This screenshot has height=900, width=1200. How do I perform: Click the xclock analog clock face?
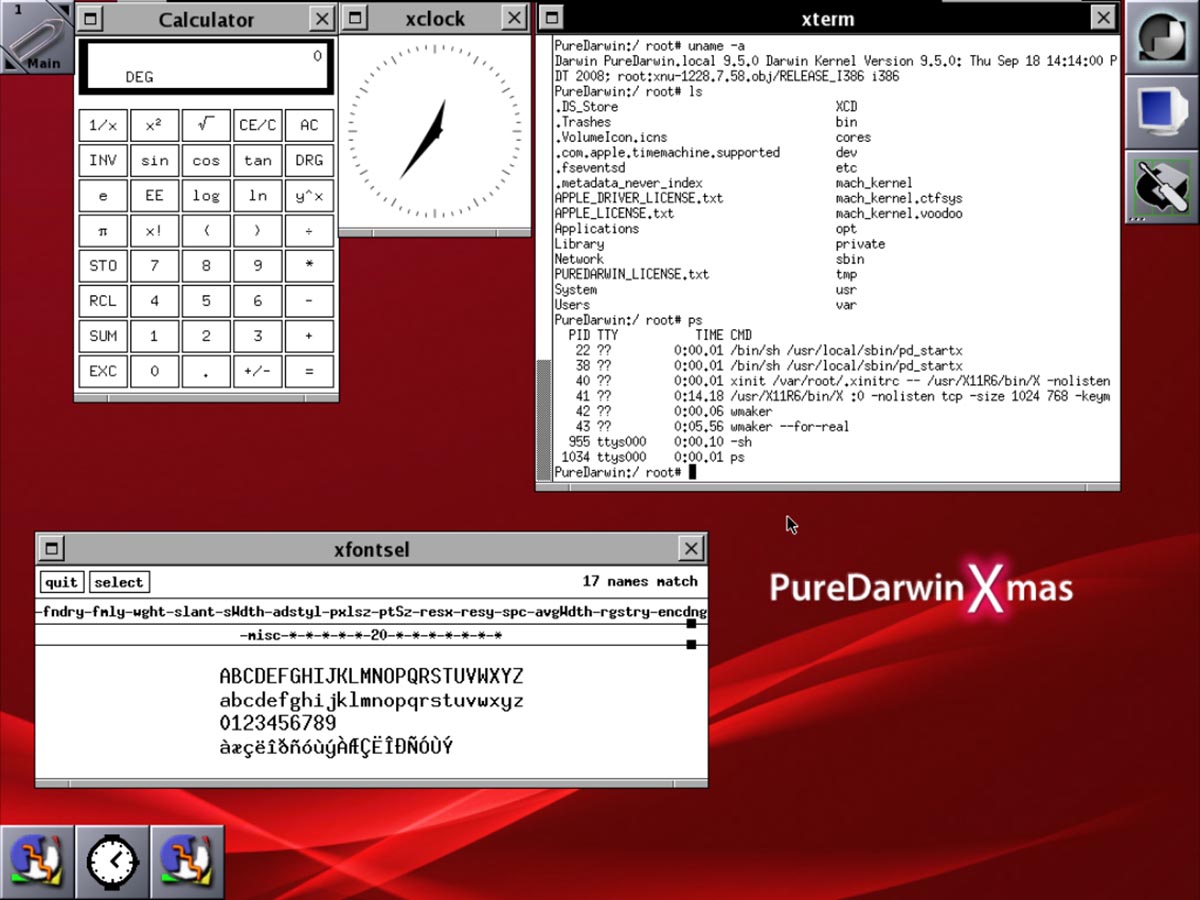coord(434,131)
